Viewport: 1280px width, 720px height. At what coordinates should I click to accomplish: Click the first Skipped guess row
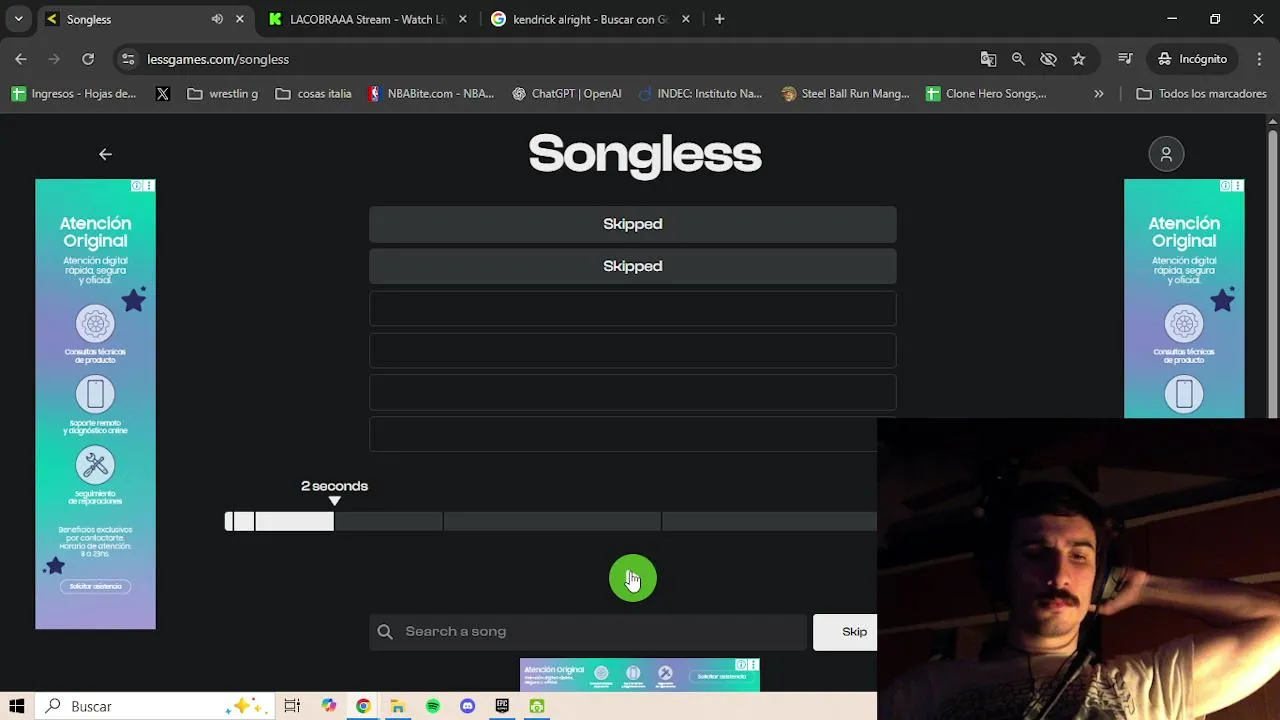[633, 224]
